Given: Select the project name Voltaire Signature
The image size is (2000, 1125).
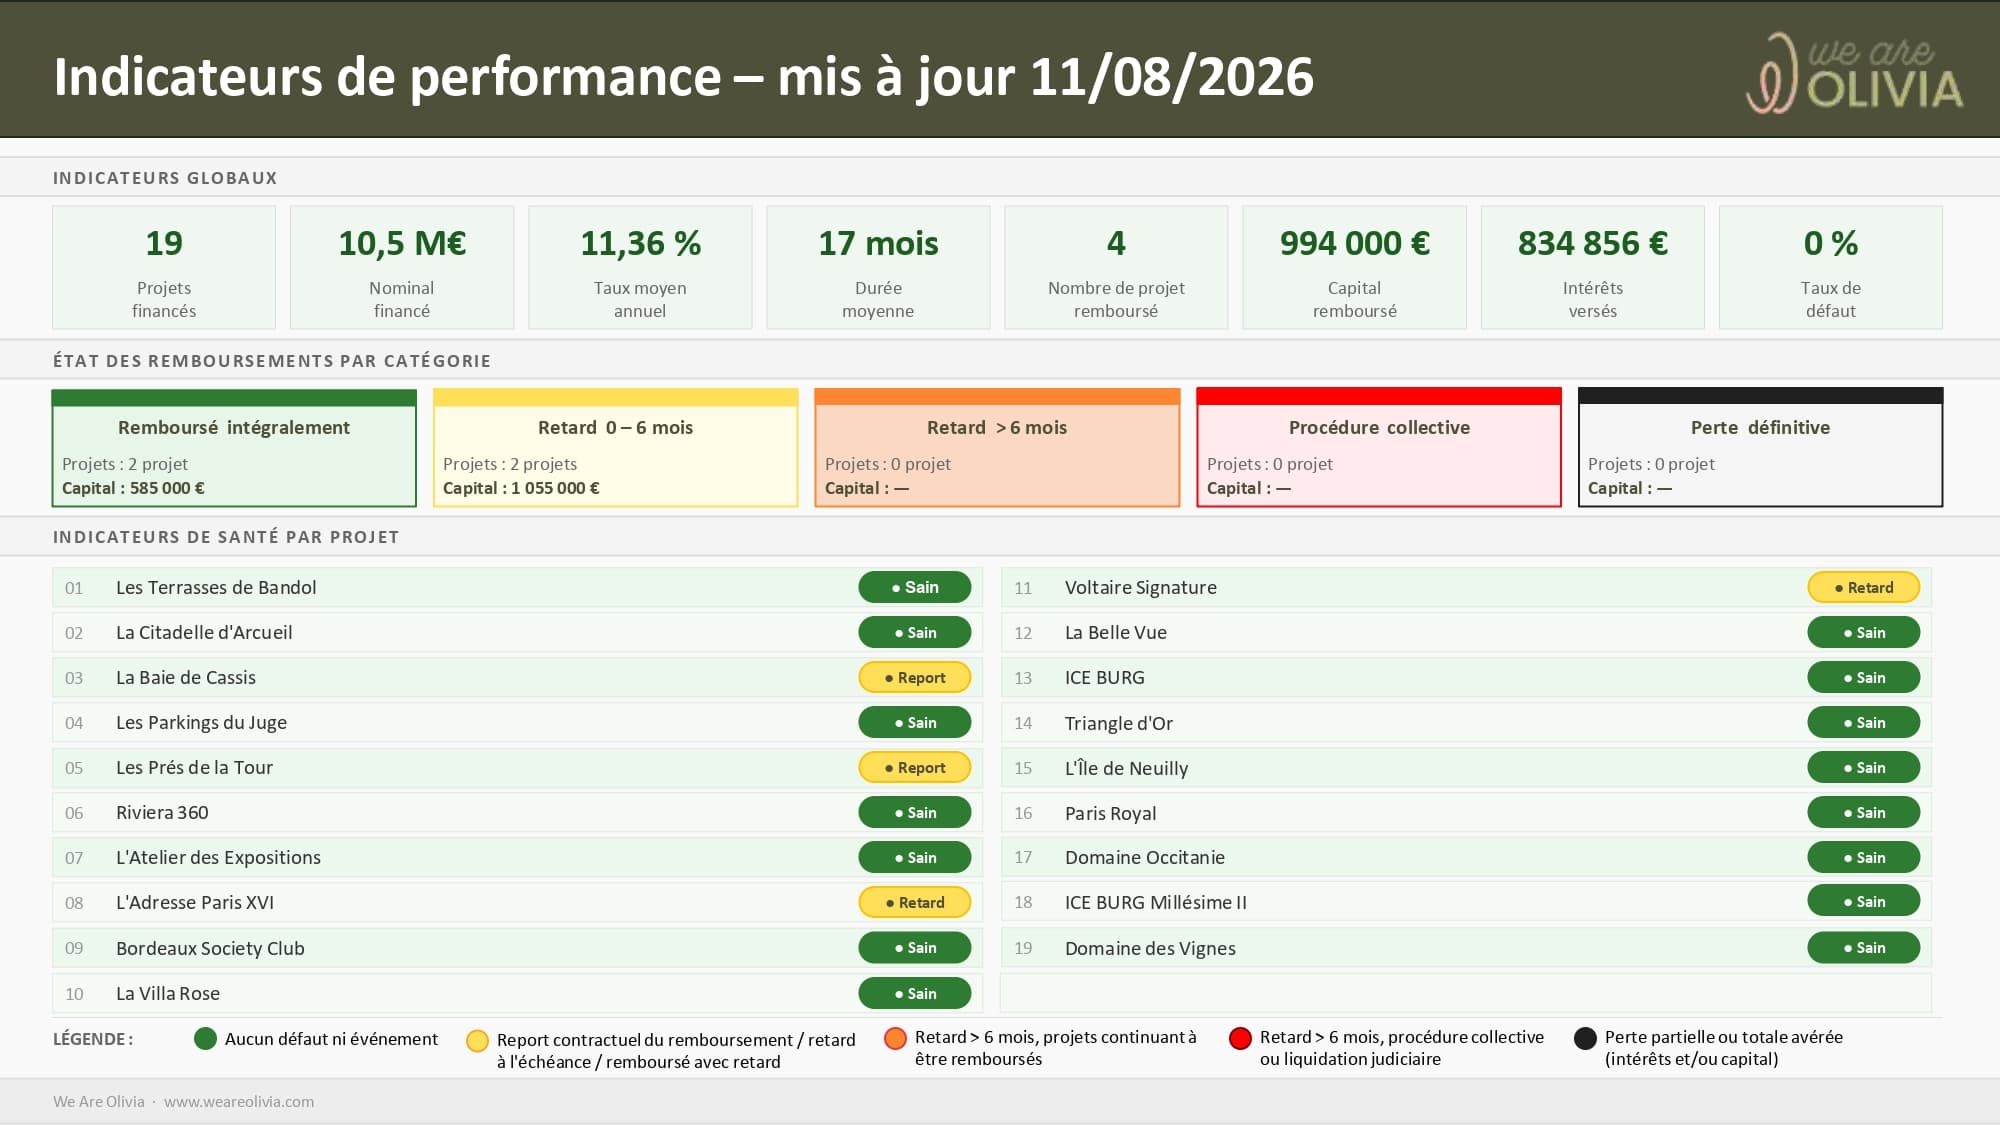Looking at the screenshot, I should coord(1141,588).
